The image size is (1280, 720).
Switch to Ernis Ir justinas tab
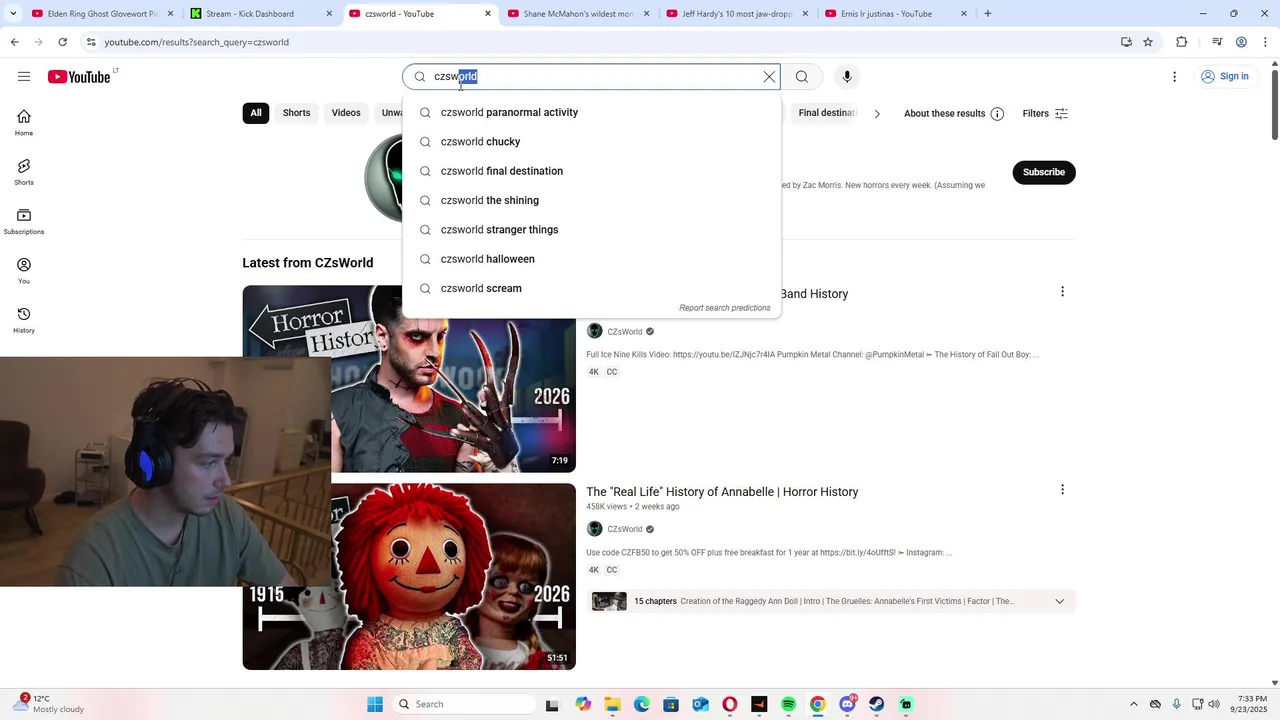(x=895, y=14)
